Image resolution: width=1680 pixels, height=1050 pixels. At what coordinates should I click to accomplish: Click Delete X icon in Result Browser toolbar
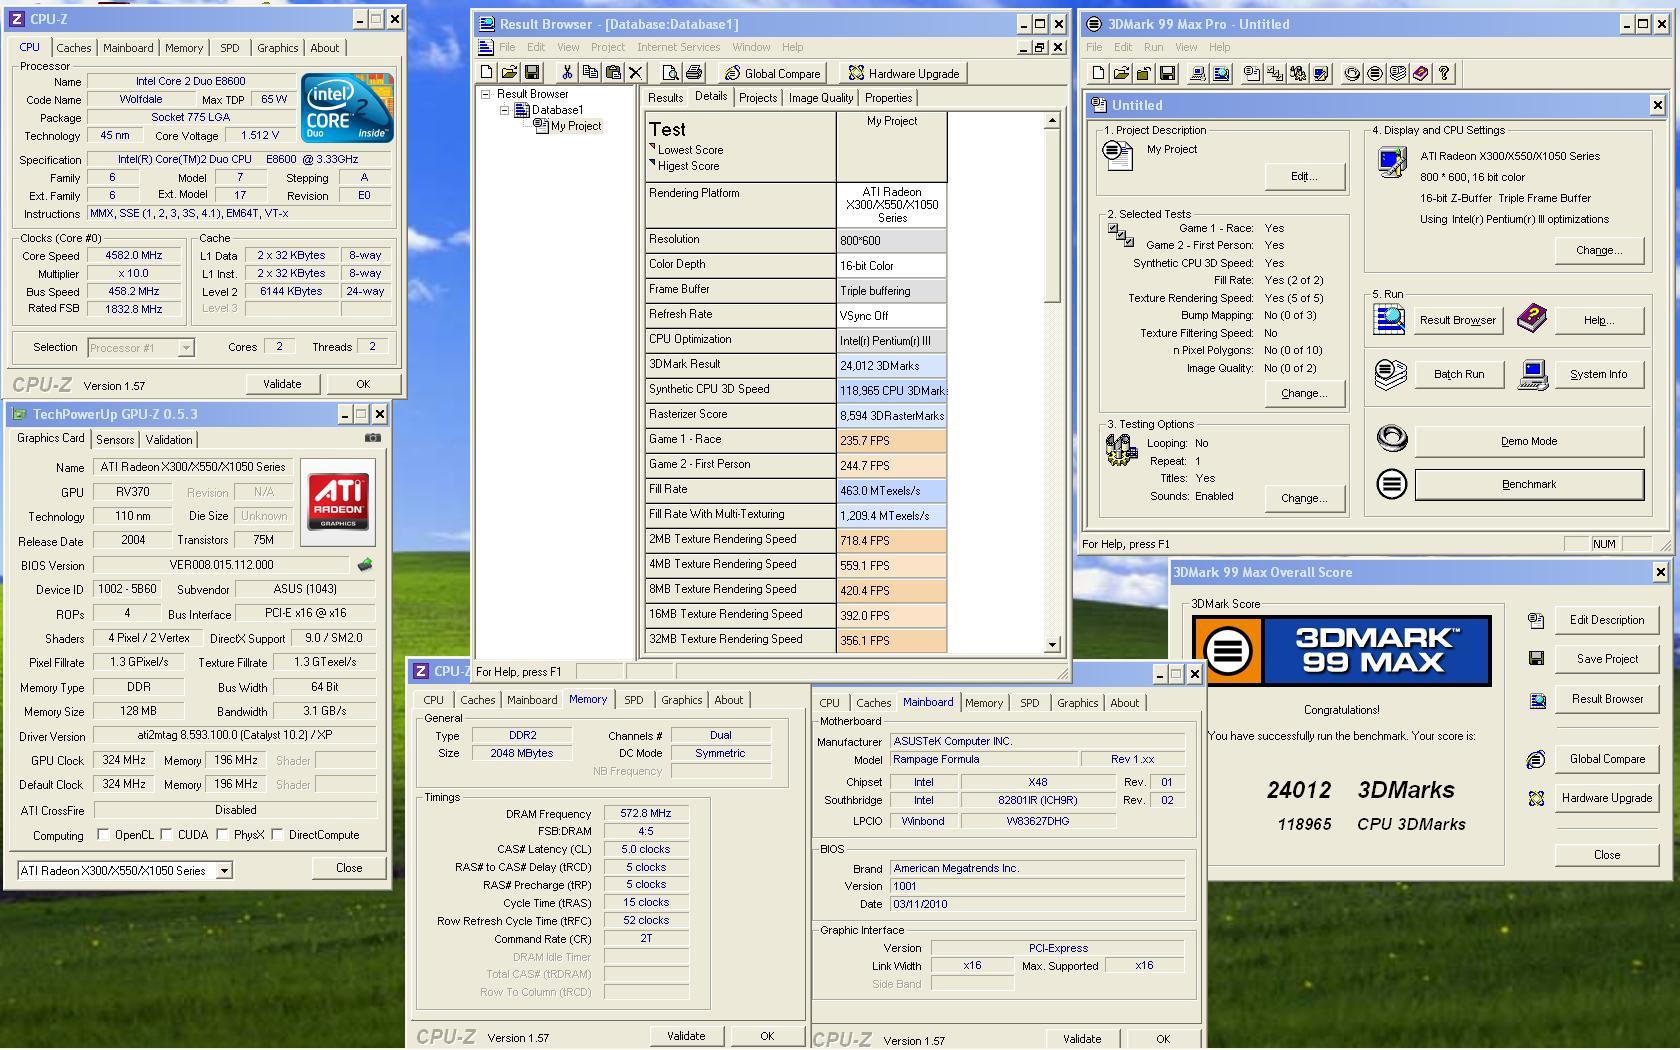pyautogui.click(x=636, y=73)
